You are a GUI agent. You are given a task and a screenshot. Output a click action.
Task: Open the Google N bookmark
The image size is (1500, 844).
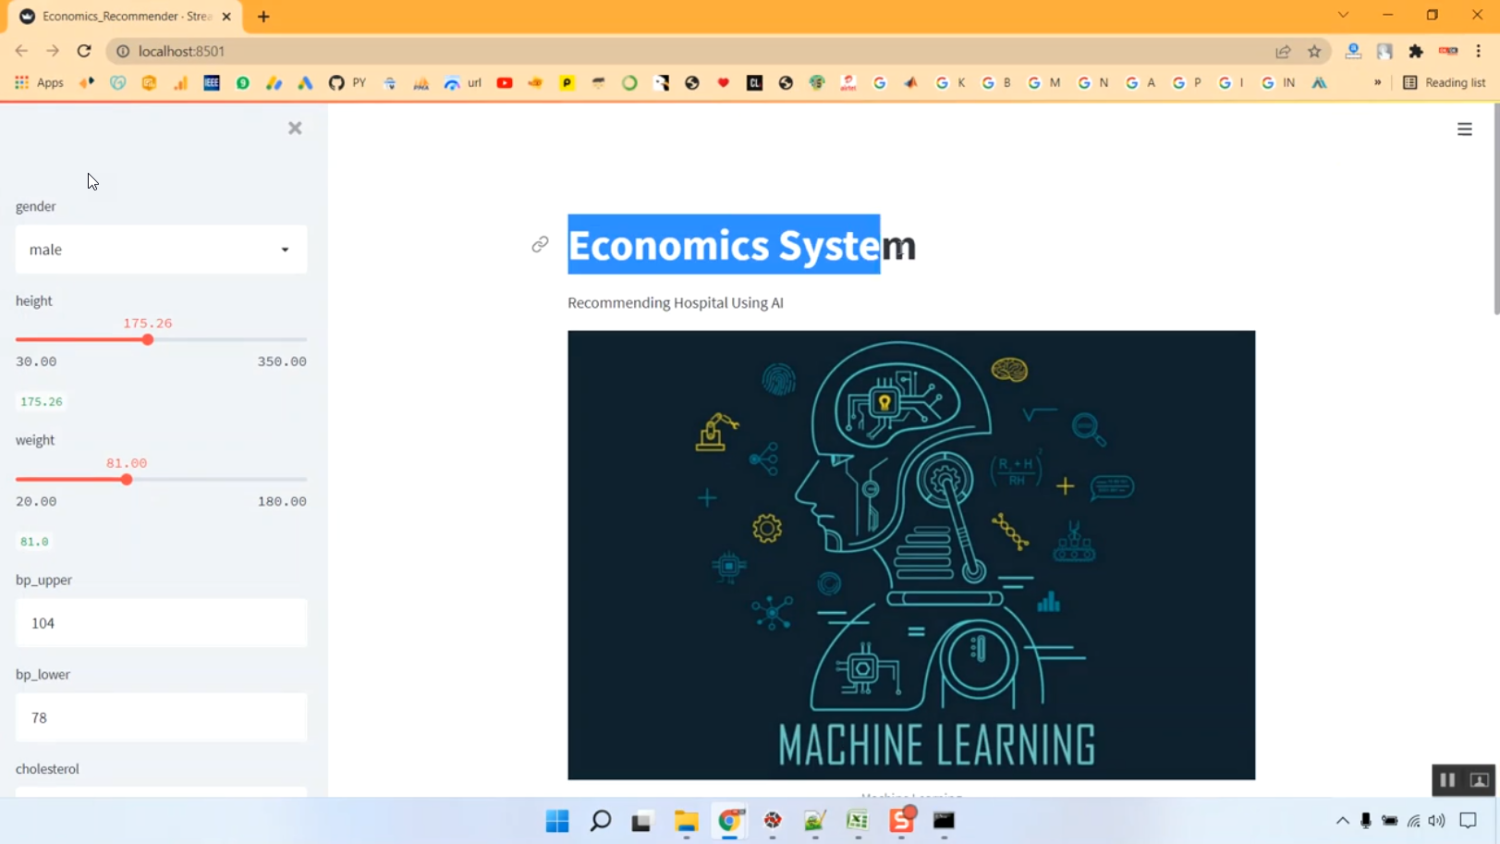pyautogui.click(x=1093, y=83)
